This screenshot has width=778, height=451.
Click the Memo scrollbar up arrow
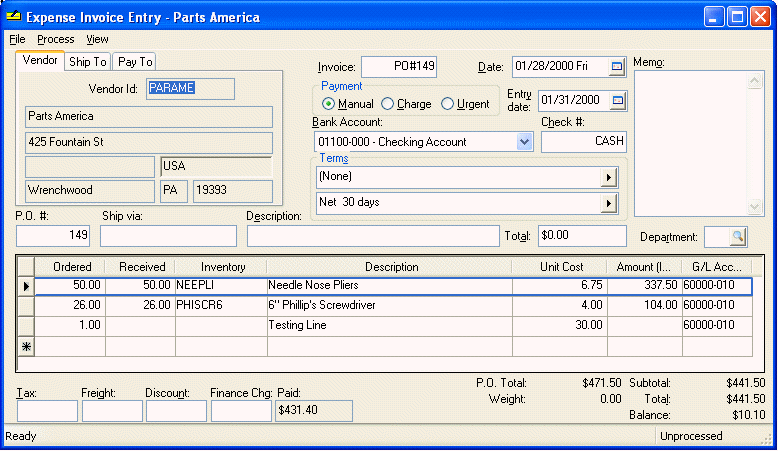click(x=755, y=81)
